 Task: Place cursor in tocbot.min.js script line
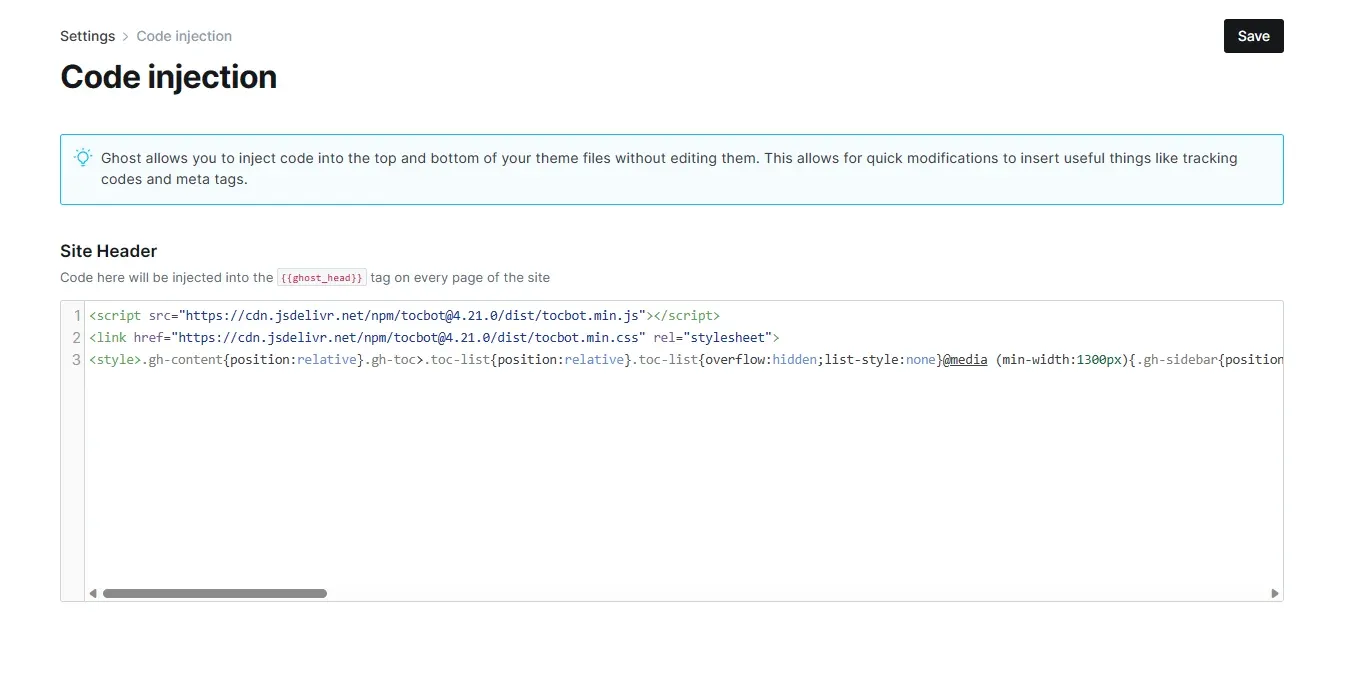(x=404, y=315)
